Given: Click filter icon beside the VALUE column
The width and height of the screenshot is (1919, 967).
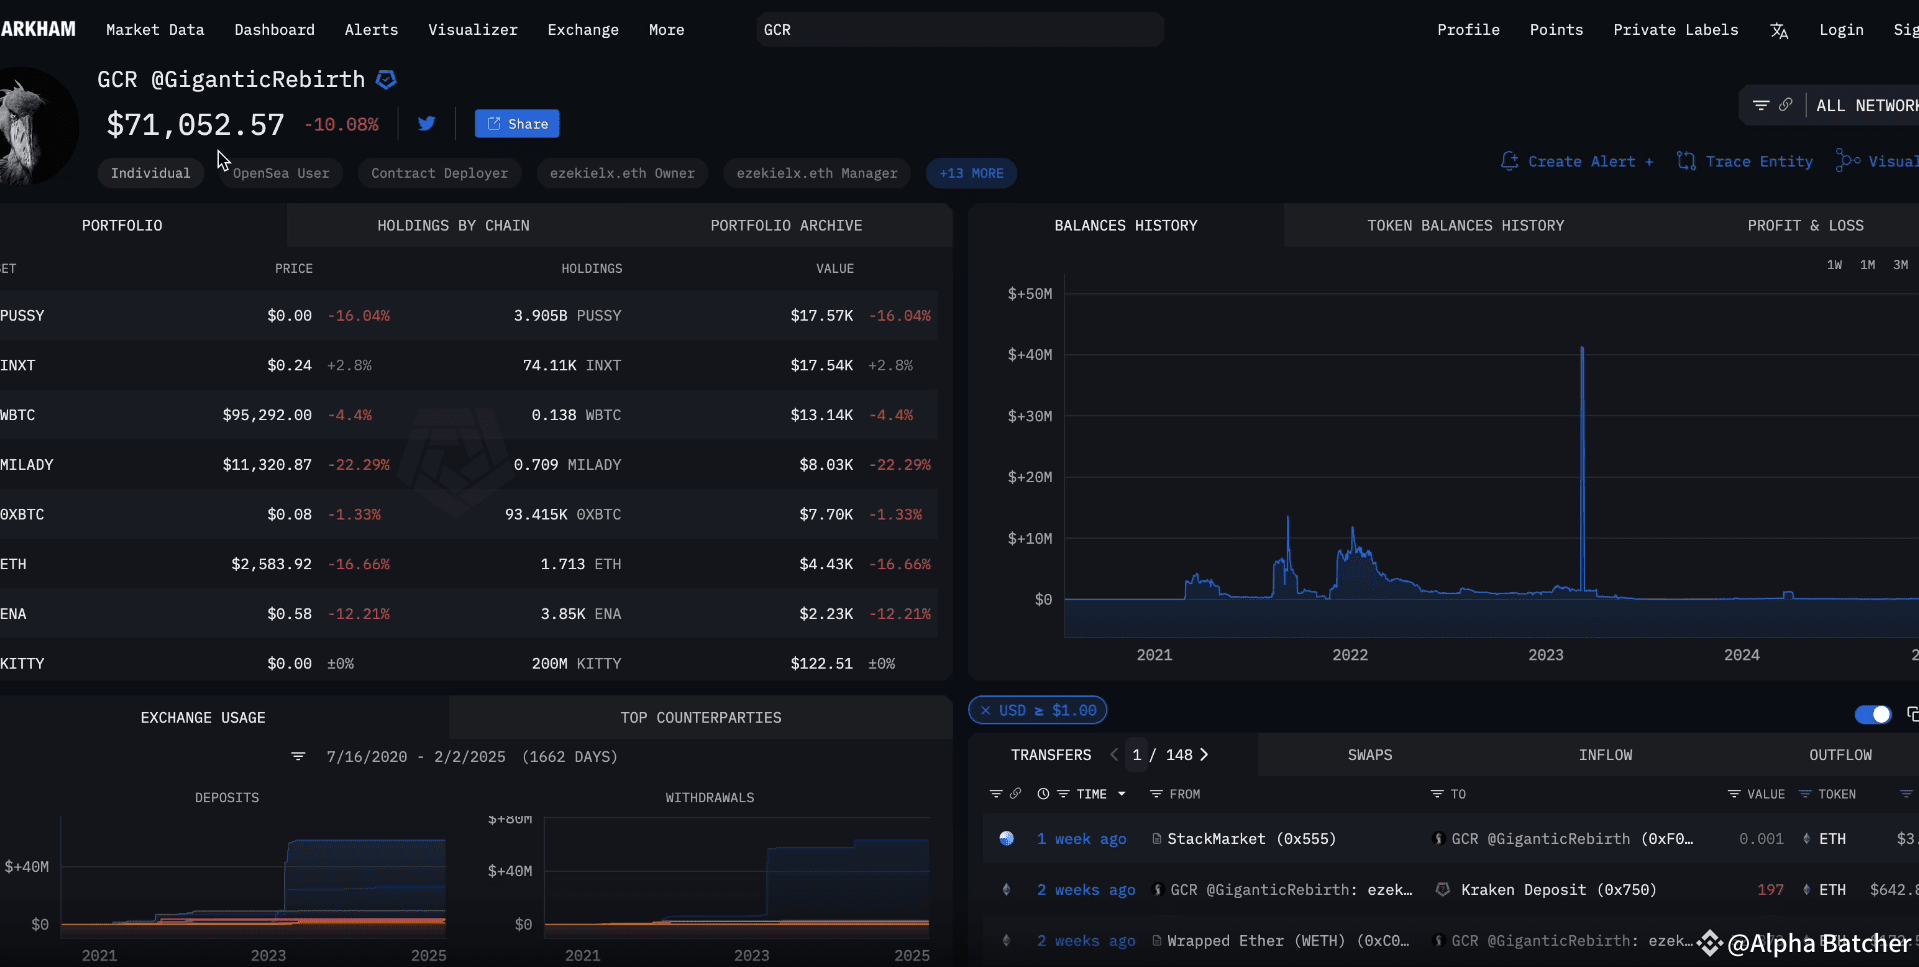Looking at the screenshot, I should click(x=1734, y=794).
